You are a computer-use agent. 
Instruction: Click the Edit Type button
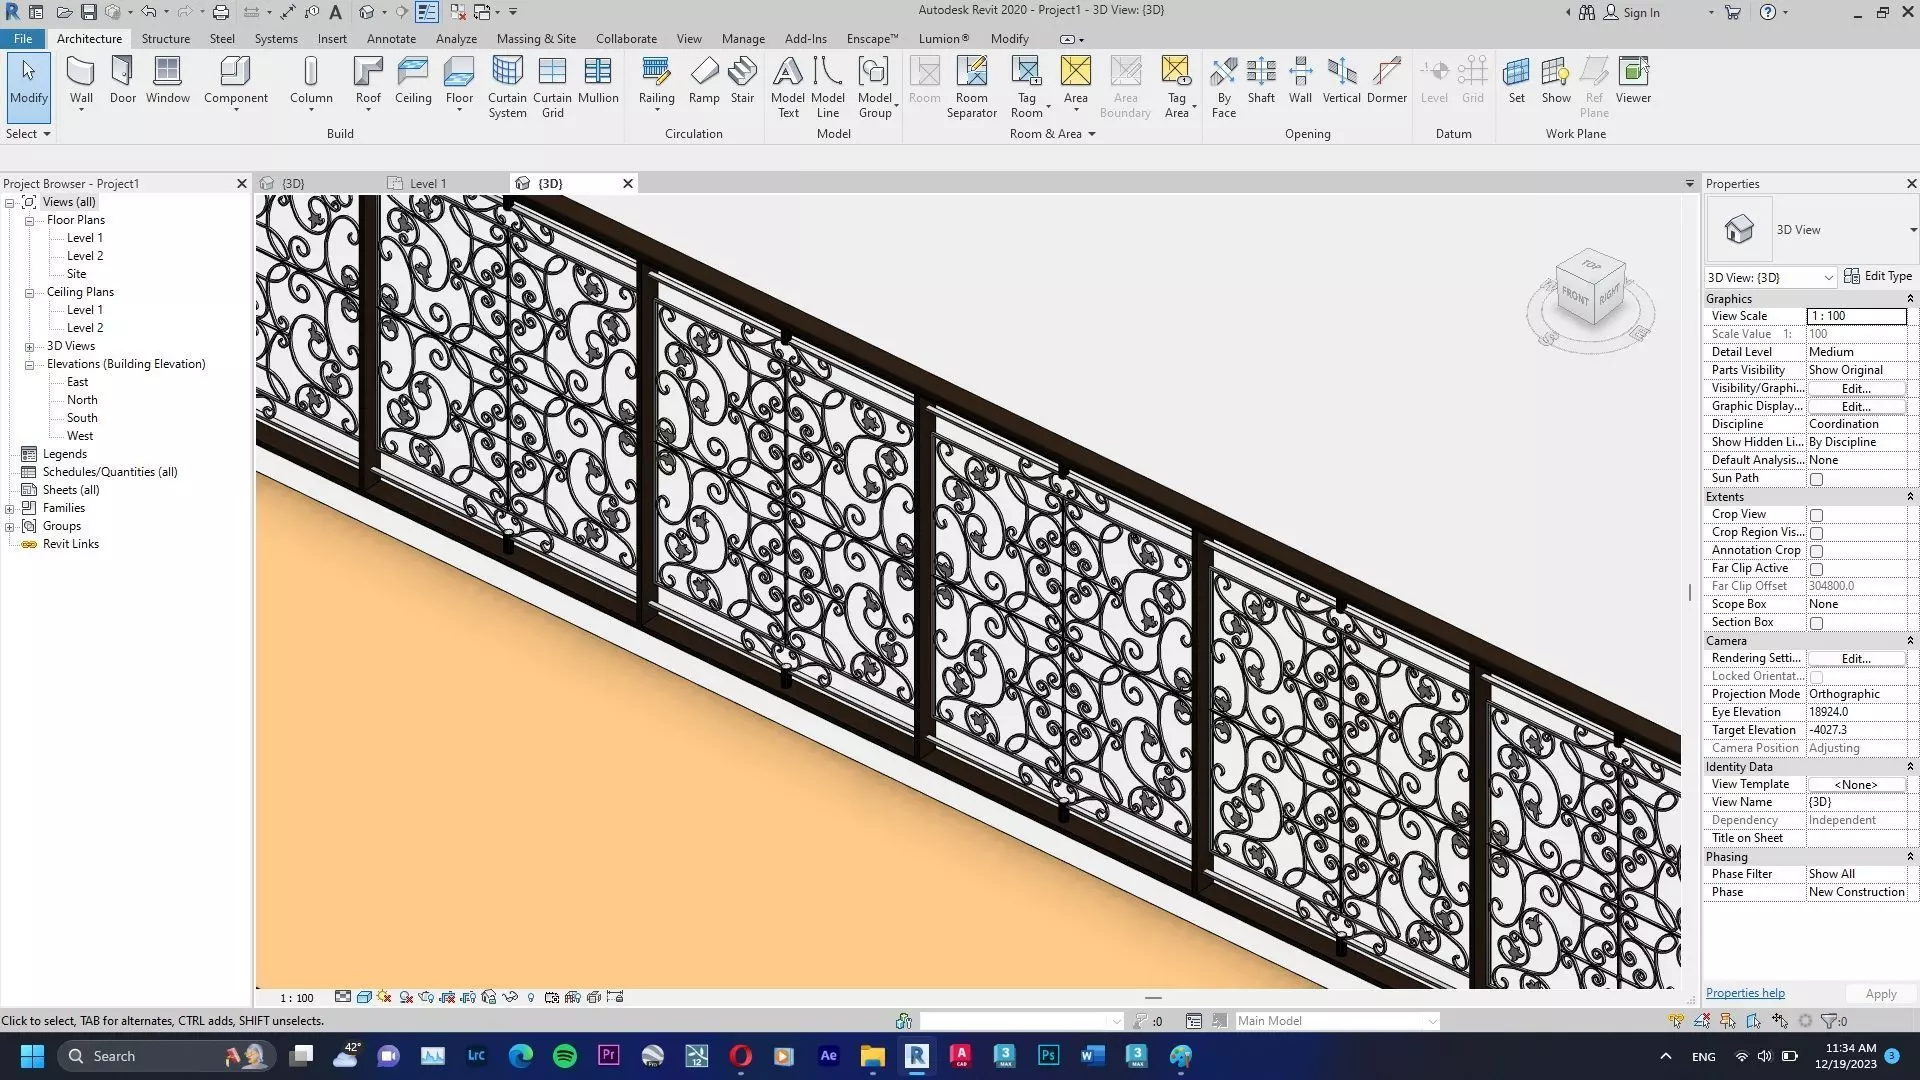pyautogui.click(x=1878, y=276)
